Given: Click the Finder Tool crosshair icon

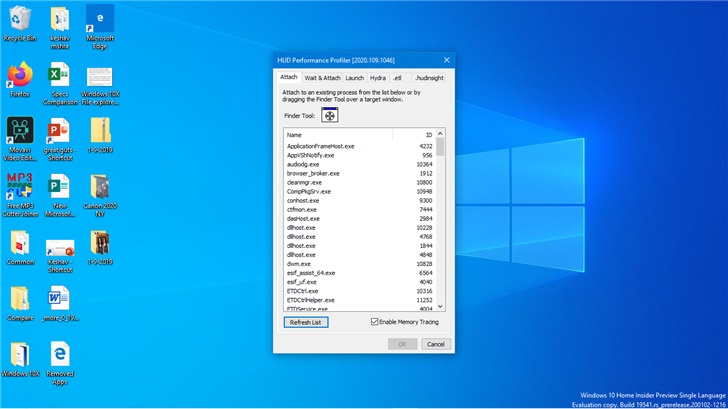Looking at the screenshot, I should [x=330, y=115].
